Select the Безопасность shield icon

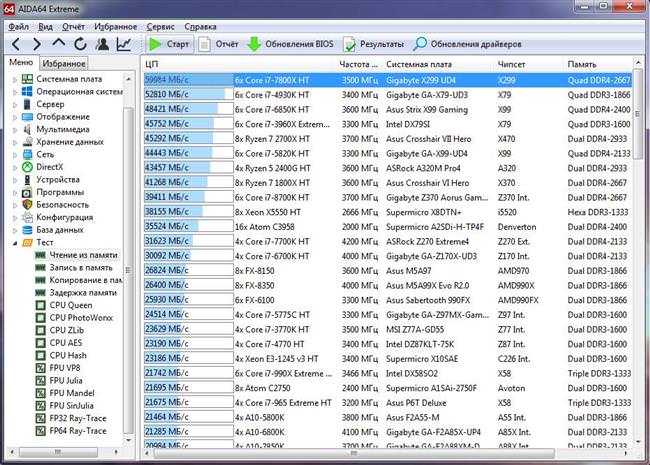(27, 205)
